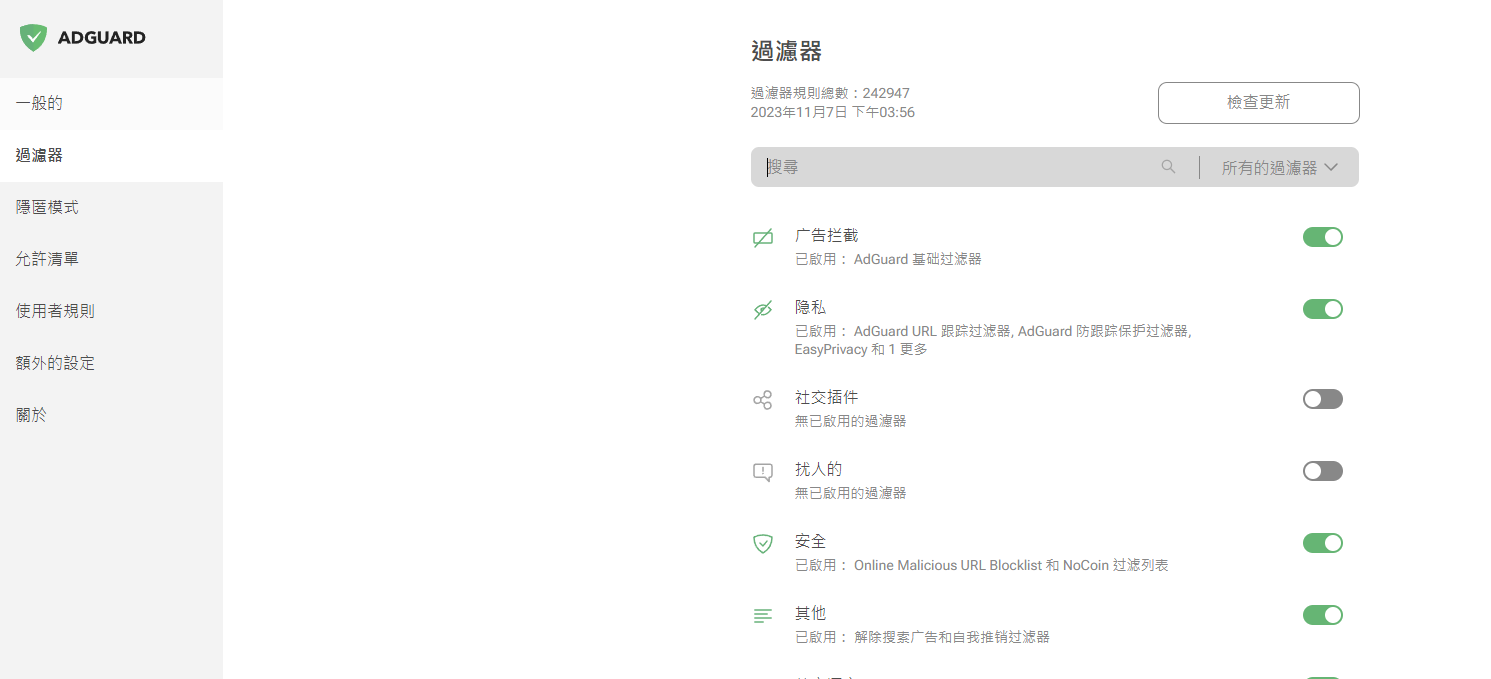Screen dimensions: 1491x679
Task: Click the chevron beside 所有的過濾器
Action: (1331, 167)
